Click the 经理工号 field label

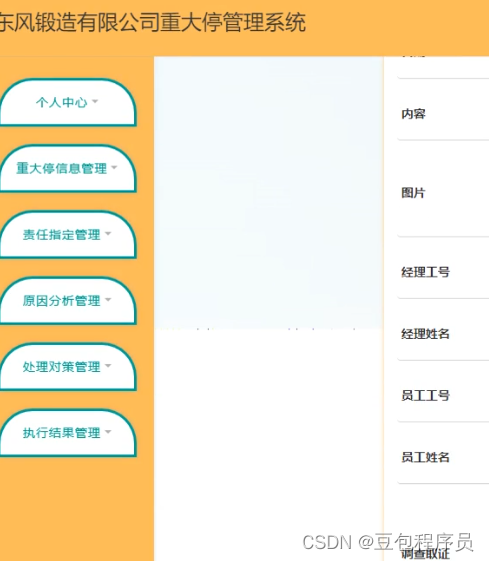click(x=425, y=272)
